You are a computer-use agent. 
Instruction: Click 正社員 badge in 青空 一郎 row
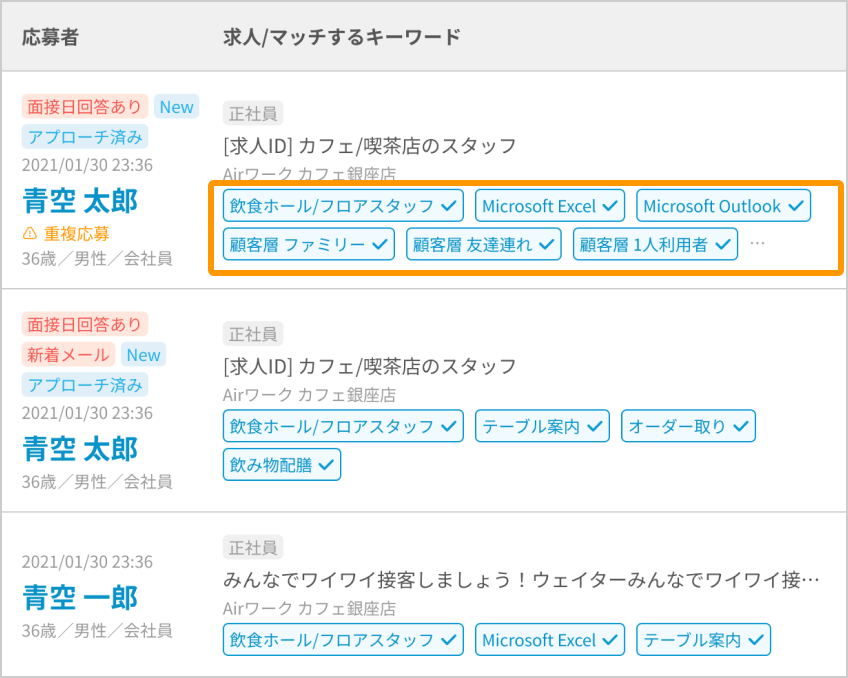253,548
